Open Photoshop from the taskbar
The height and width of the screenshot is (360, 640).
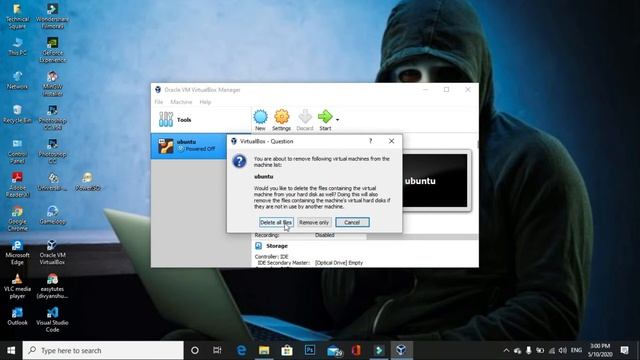[310, 350]
